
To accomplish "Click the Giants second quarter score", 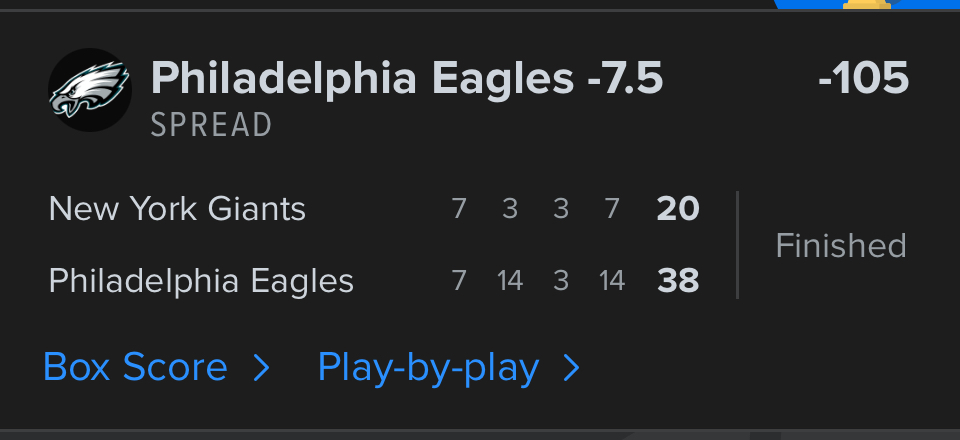I will pyautogui.click(x=510, y=209).
